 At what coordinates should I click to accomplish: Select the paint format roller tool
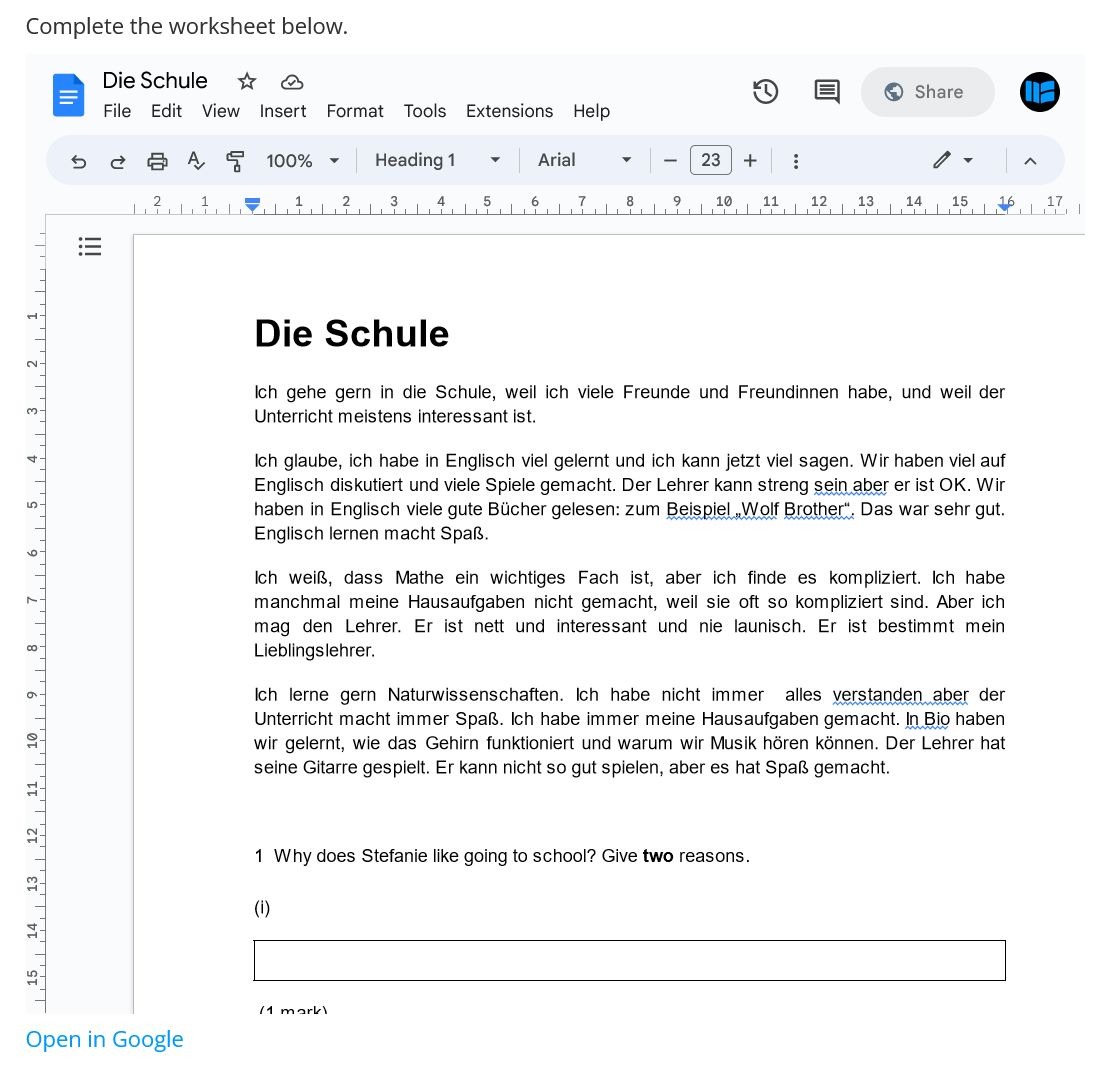coord(235,161)
